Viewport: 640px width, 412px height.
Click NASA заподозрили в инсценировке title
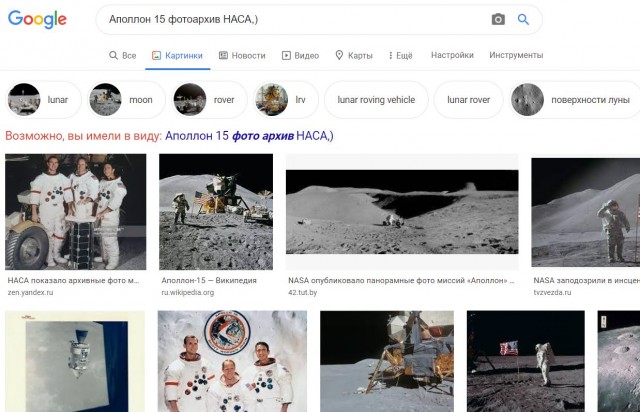click(587, 281)
